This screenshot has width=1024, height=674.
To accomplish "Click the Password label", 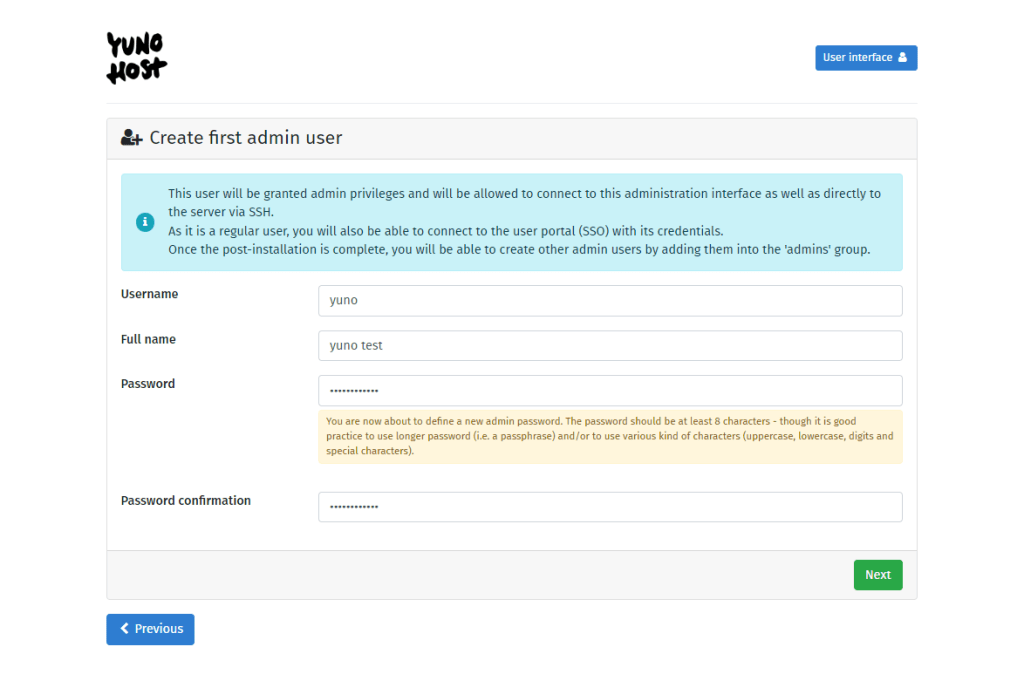I will pos(148,384).
